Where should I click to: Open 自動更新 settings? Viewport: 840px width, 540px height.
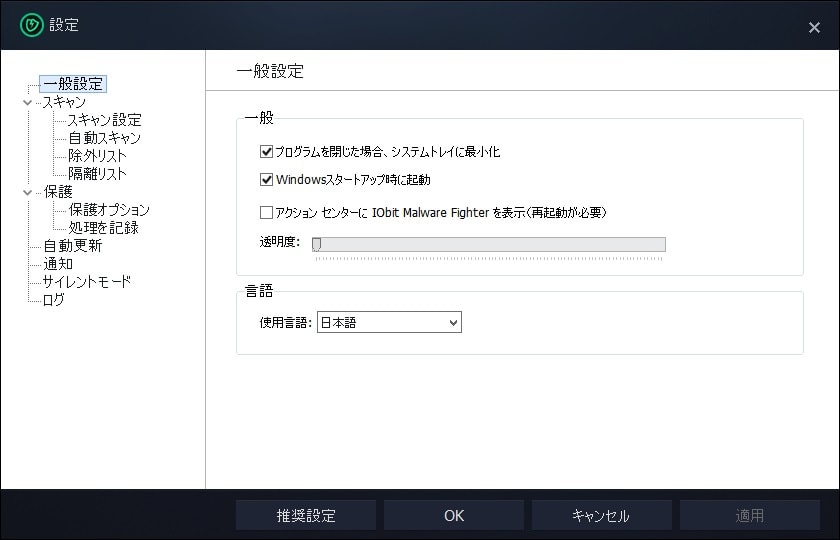pos(72,246)
